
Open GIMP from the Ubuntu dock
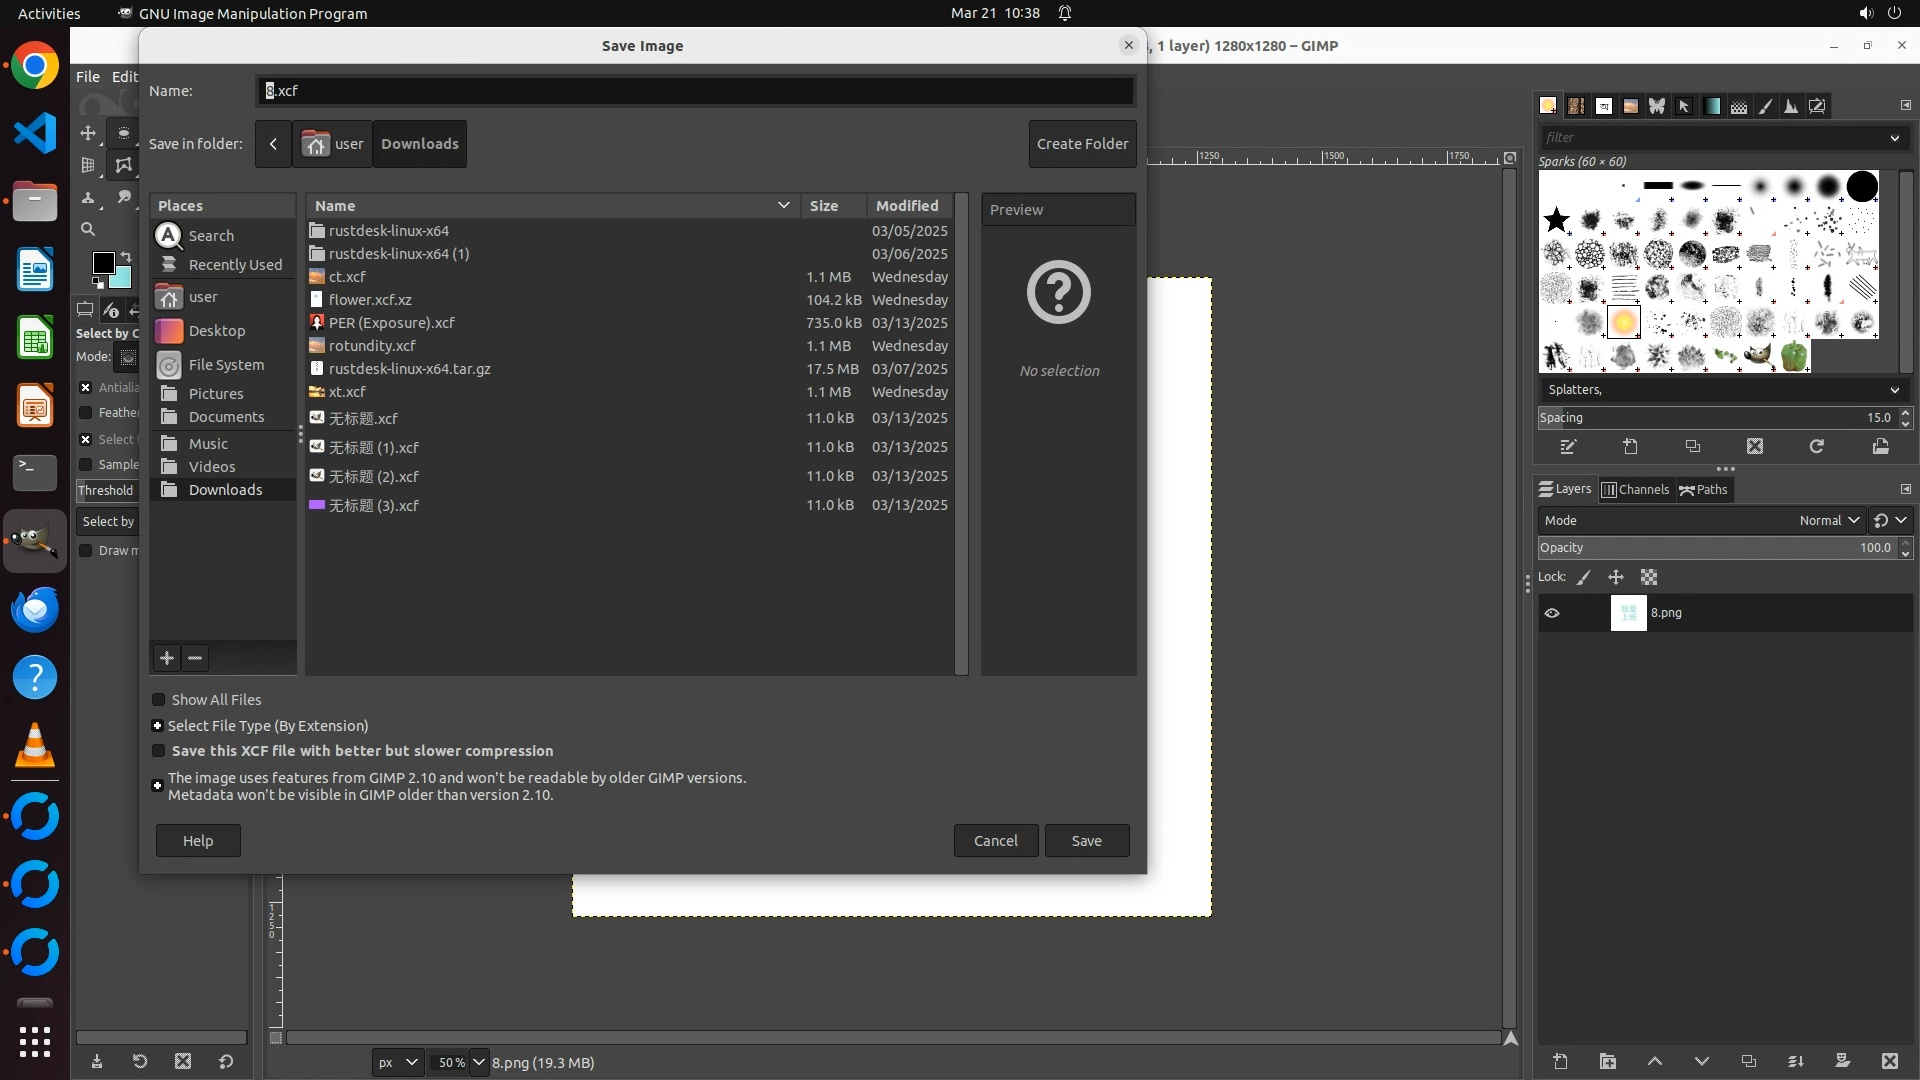click(35, 541)
